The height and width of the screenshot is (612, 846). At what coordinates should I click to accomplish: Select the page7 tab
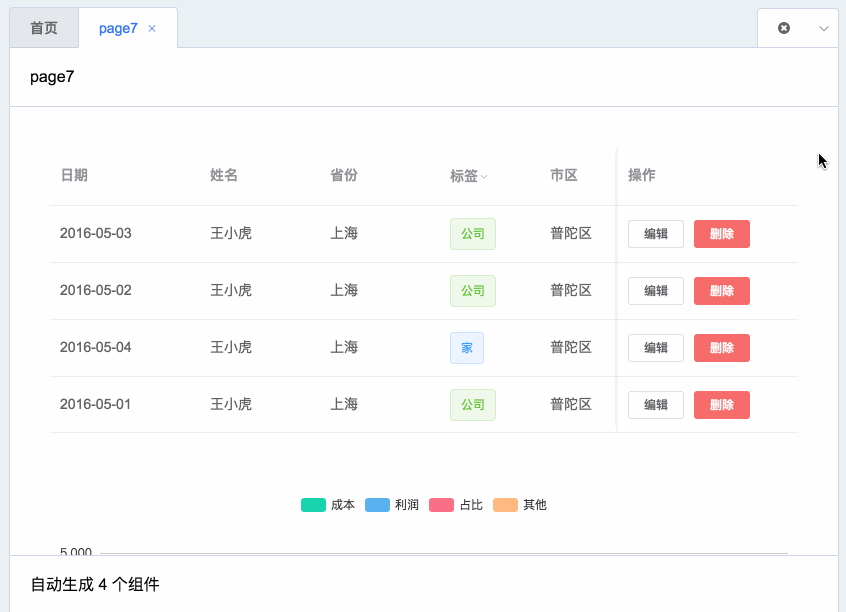pos(118,28)
